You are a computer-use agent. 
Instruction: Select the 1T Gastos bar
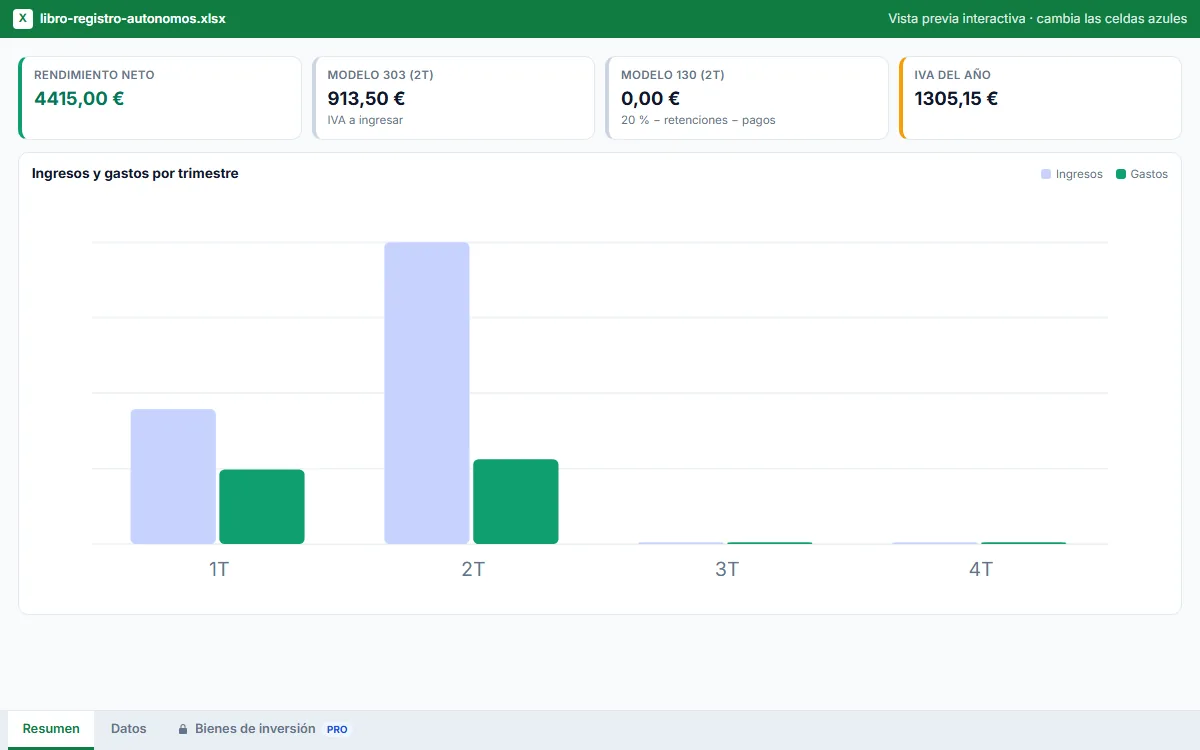click(262, 506)
